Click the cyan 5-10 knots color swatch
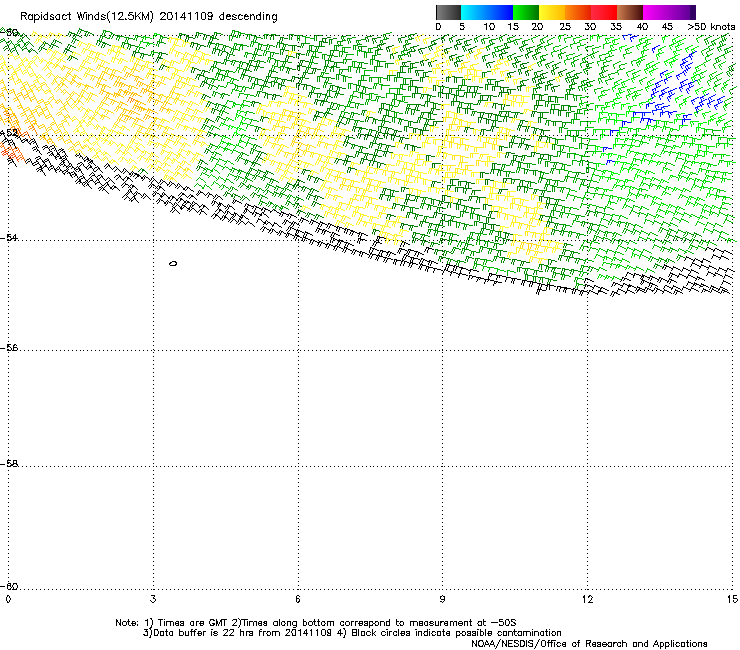 [473, 12]
